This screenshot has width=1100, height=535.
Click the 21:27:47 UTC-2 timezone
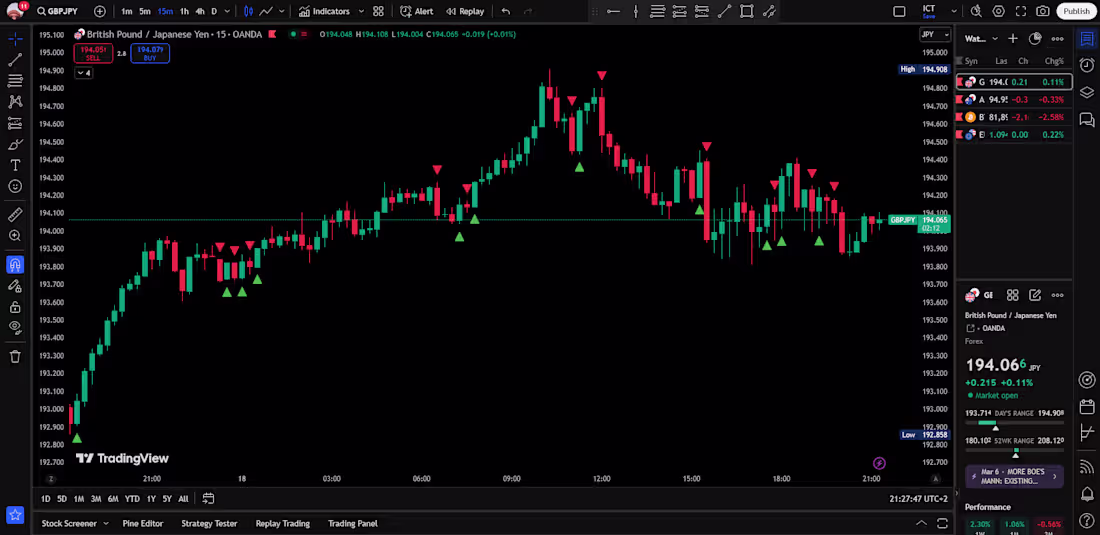click(x=918, y=499)
